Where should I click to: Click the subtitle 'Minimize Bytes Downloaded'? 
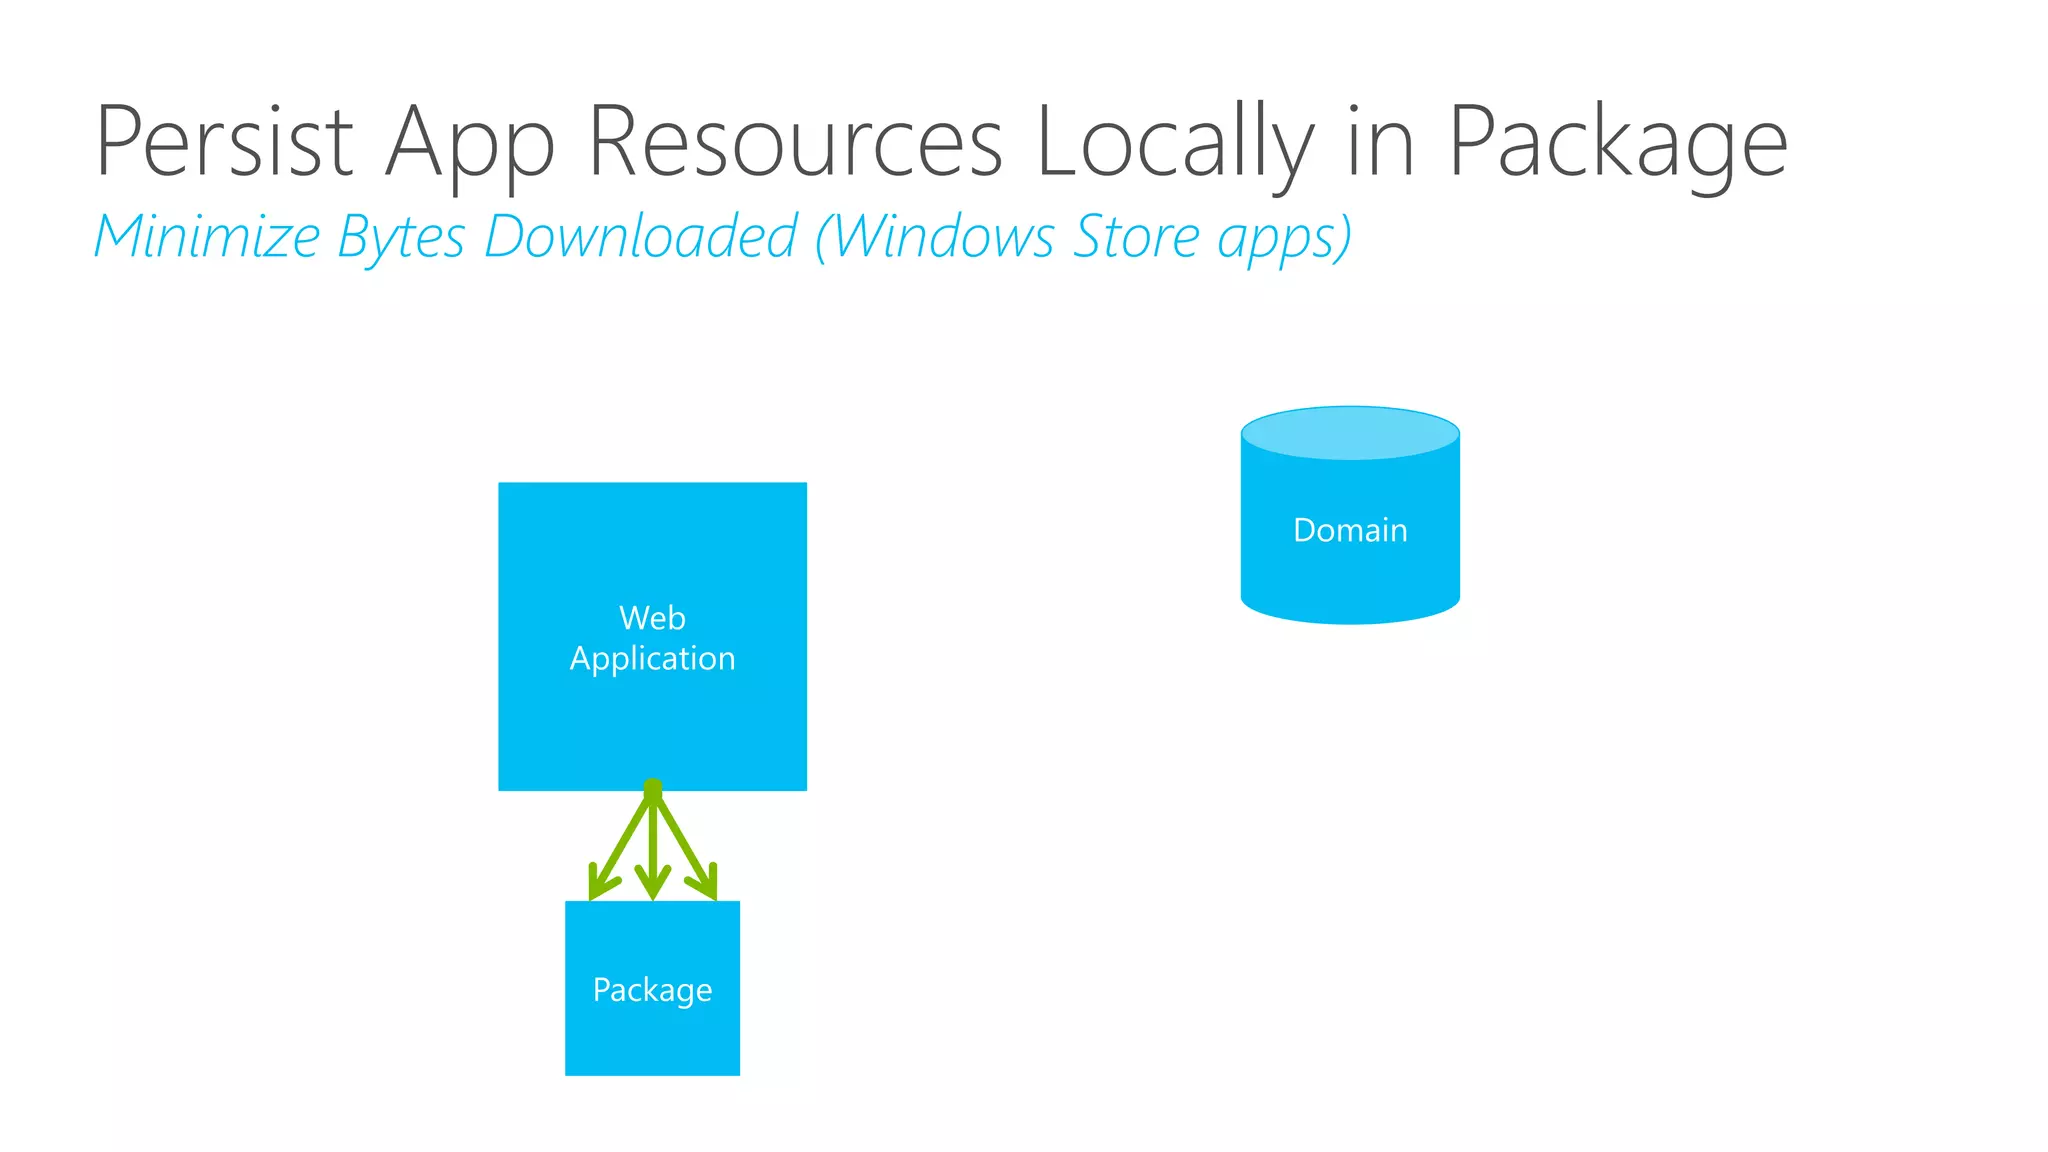click(446, 237)
